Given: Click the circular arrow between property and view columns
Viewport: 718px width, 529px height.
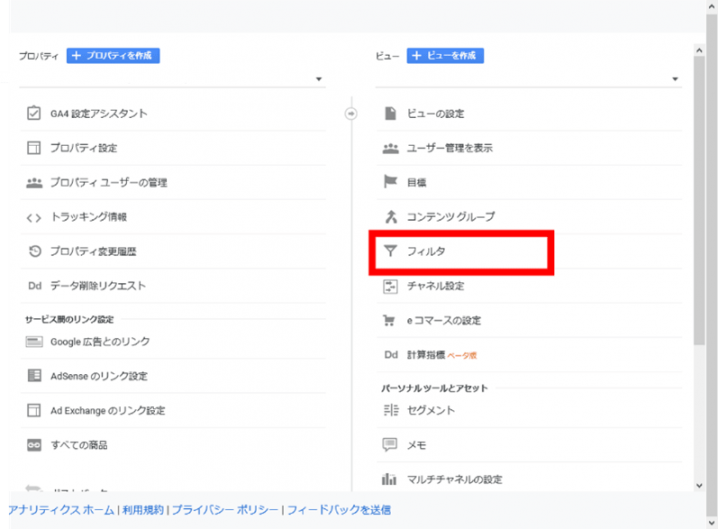Looking at the screenshot, I should [x=351, y=114].
